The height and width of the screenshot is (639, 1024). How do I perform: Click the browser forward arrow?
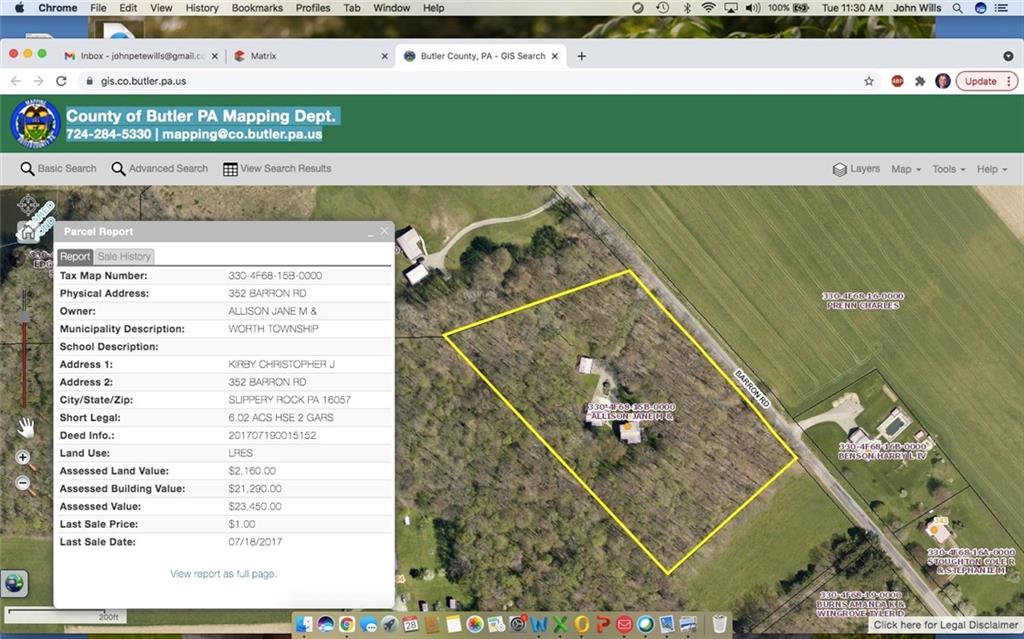39,81
